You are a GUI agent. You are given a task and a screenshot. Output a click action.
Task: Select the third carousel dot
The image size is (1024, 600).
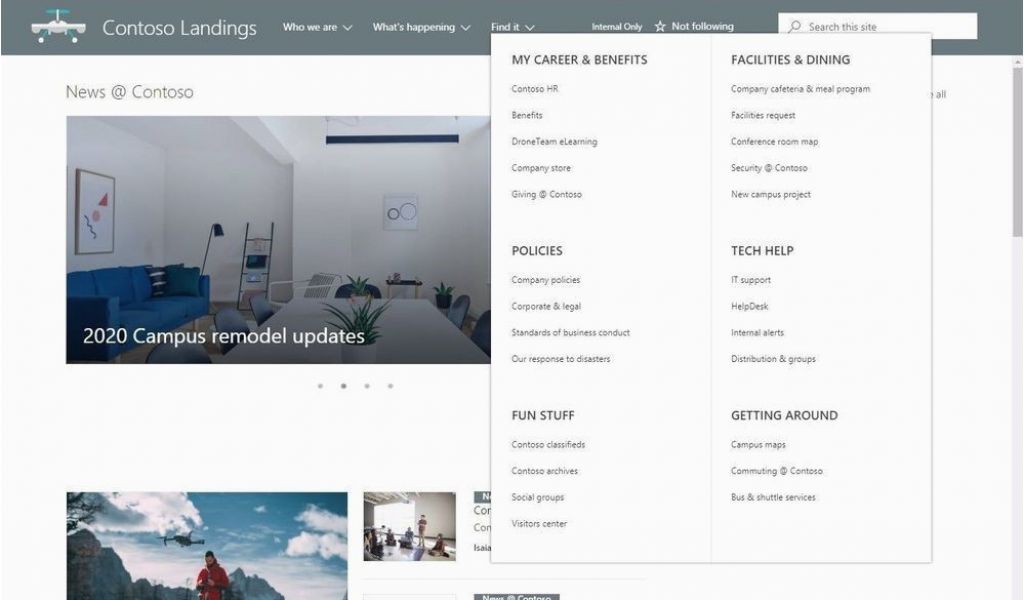367,386
